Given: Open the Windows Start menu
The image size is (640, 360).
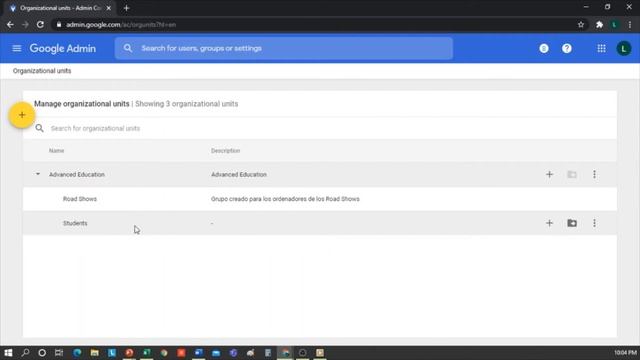Looking at the screenshot, I should pos(8,353).
